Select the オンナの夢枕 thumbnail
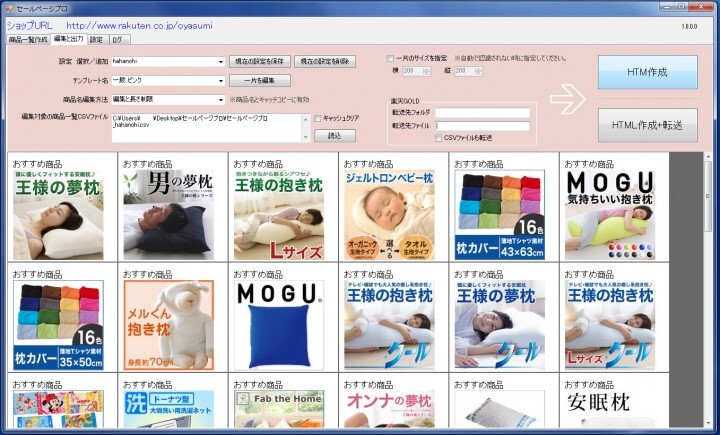This screenshot has width=720, height=435. (x=389, y=409)
